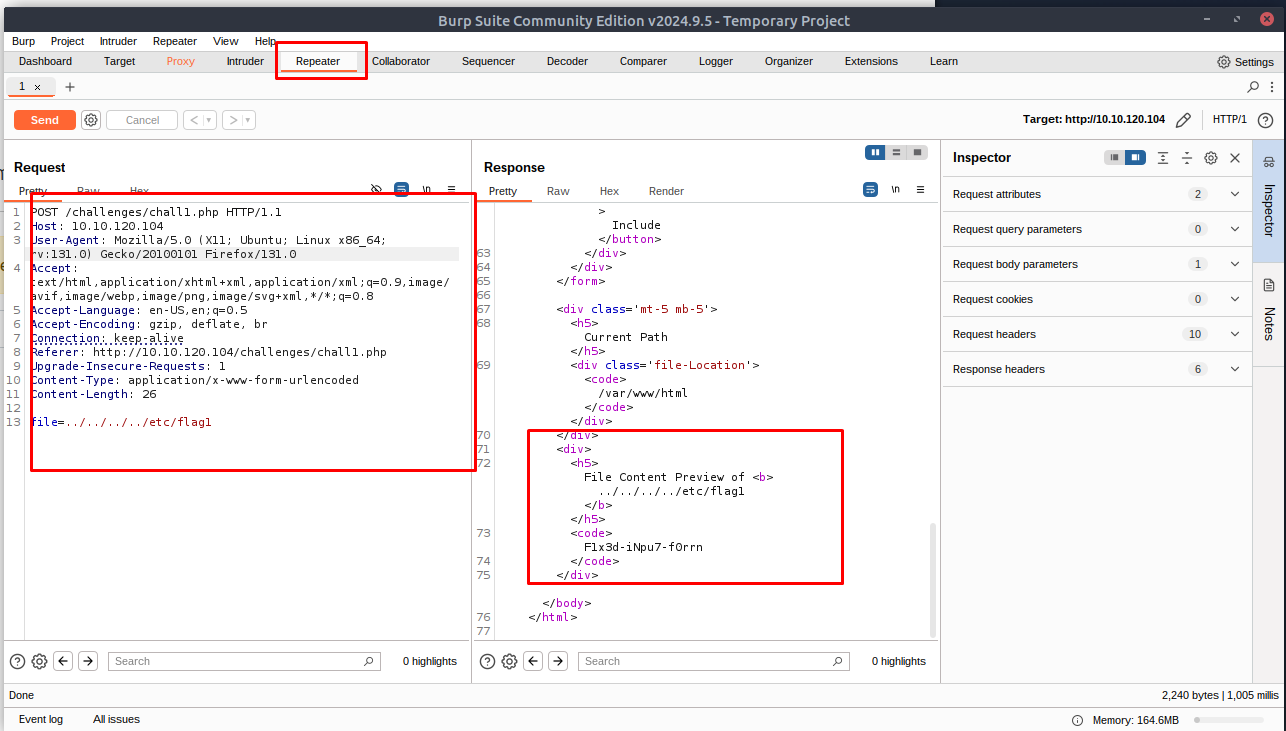Switch to the Intruder tab

click(245, 61)
